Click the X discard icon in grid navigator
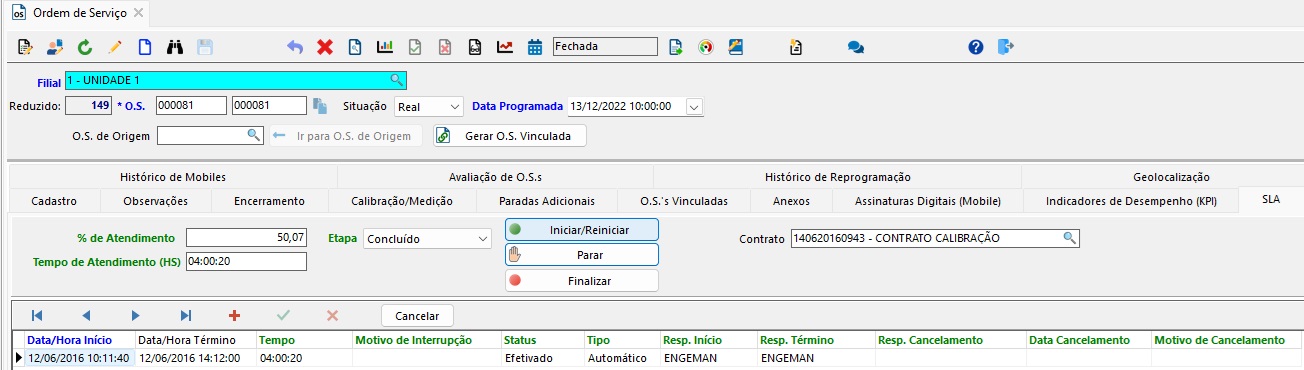Image resolution: width=1304 pixels, height=370 pixels. point(333,315)
